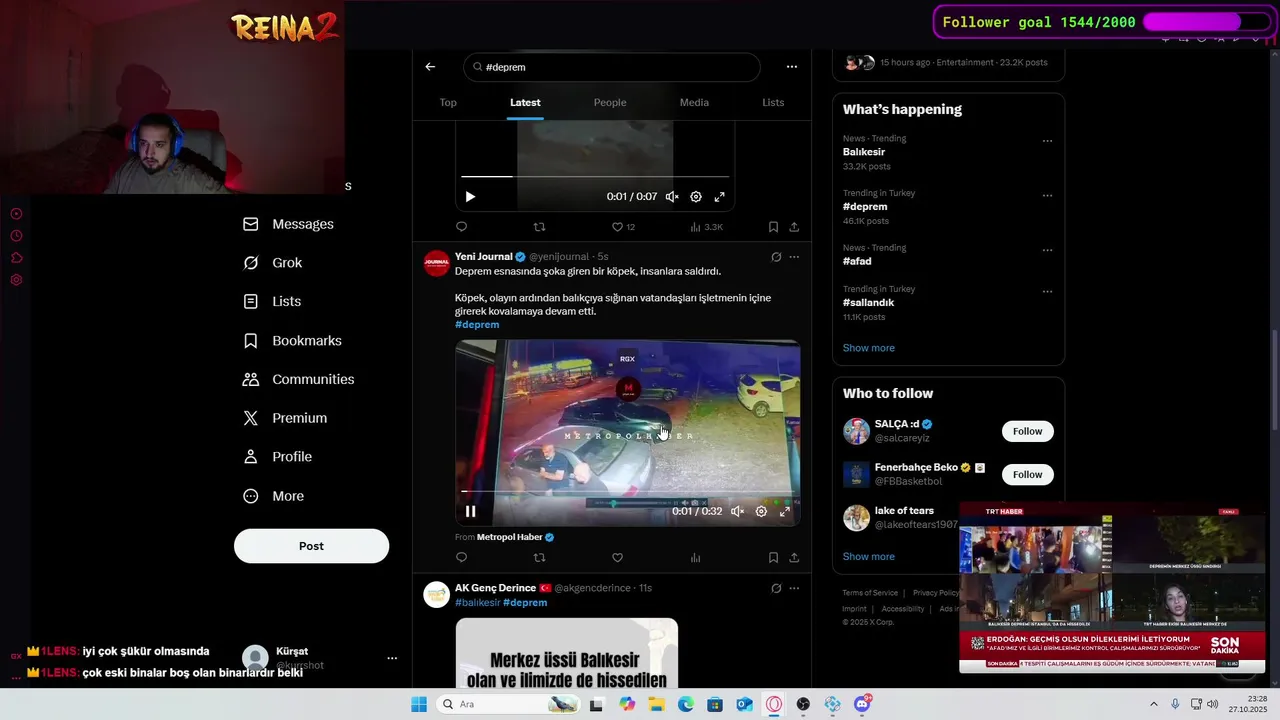The height and width of the screenshot is (720, 1280).
Task: Open Bookmarks in the sidebar
Action: click(x=293, y=341)
